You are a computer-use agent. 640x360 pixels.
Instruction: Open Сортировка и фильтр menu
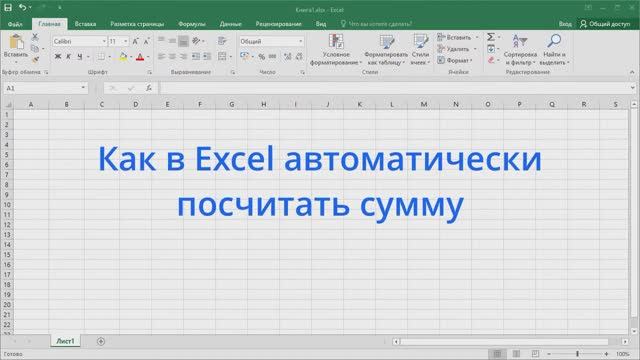click(520, 49)
